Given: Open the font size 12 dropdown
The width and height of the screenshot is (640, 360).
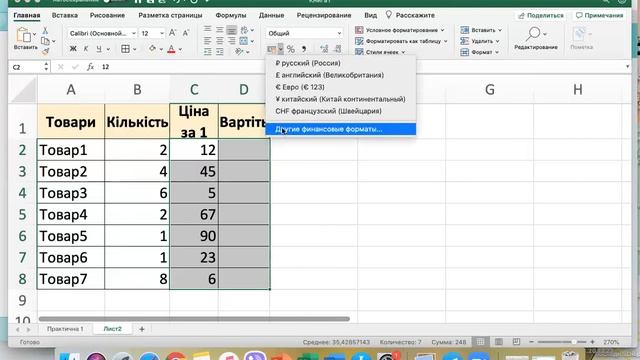Looking at the screenshot, I should tap(162, 33).
